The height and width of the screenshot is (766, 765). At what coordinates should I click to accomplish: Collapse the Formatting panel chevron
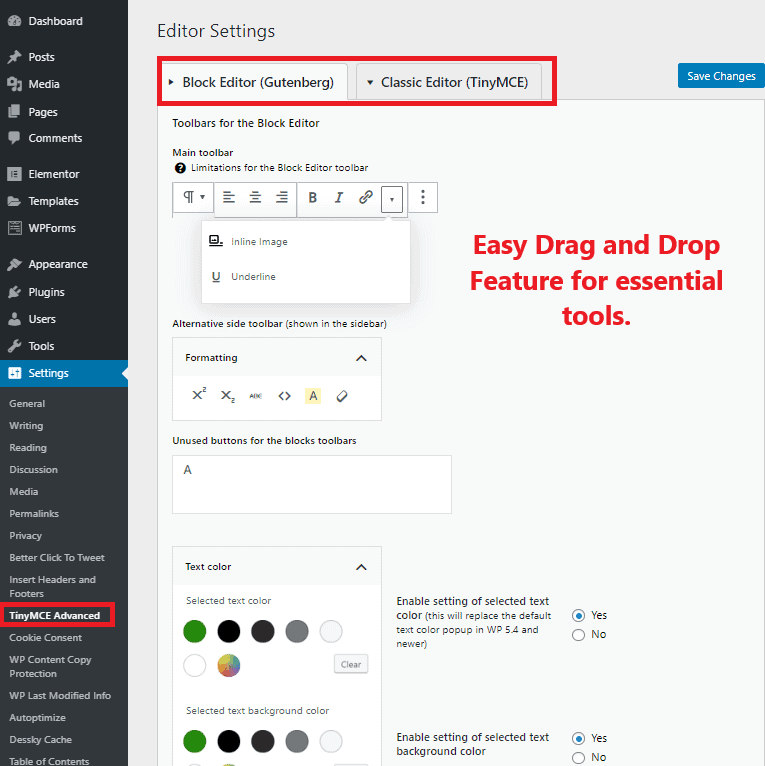361,358
